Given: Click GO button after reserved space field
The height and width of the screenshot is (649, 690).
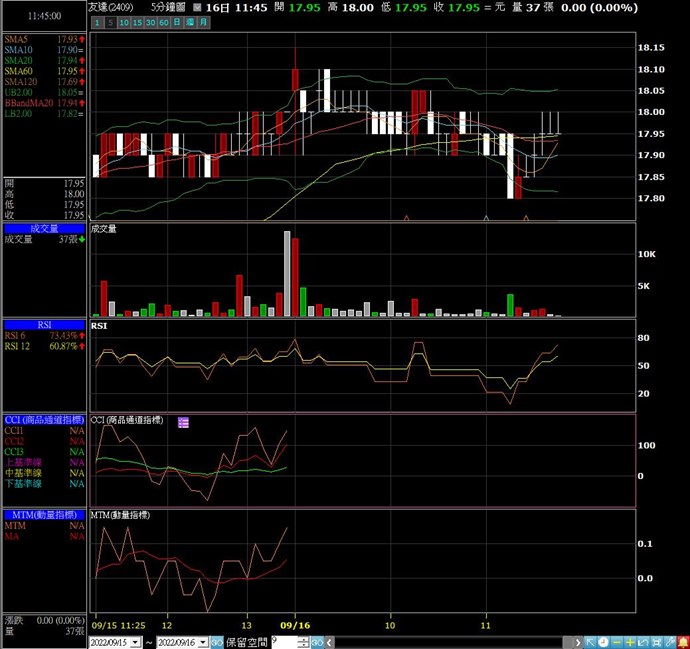Looking at the screenshot, I should point(317,642).
